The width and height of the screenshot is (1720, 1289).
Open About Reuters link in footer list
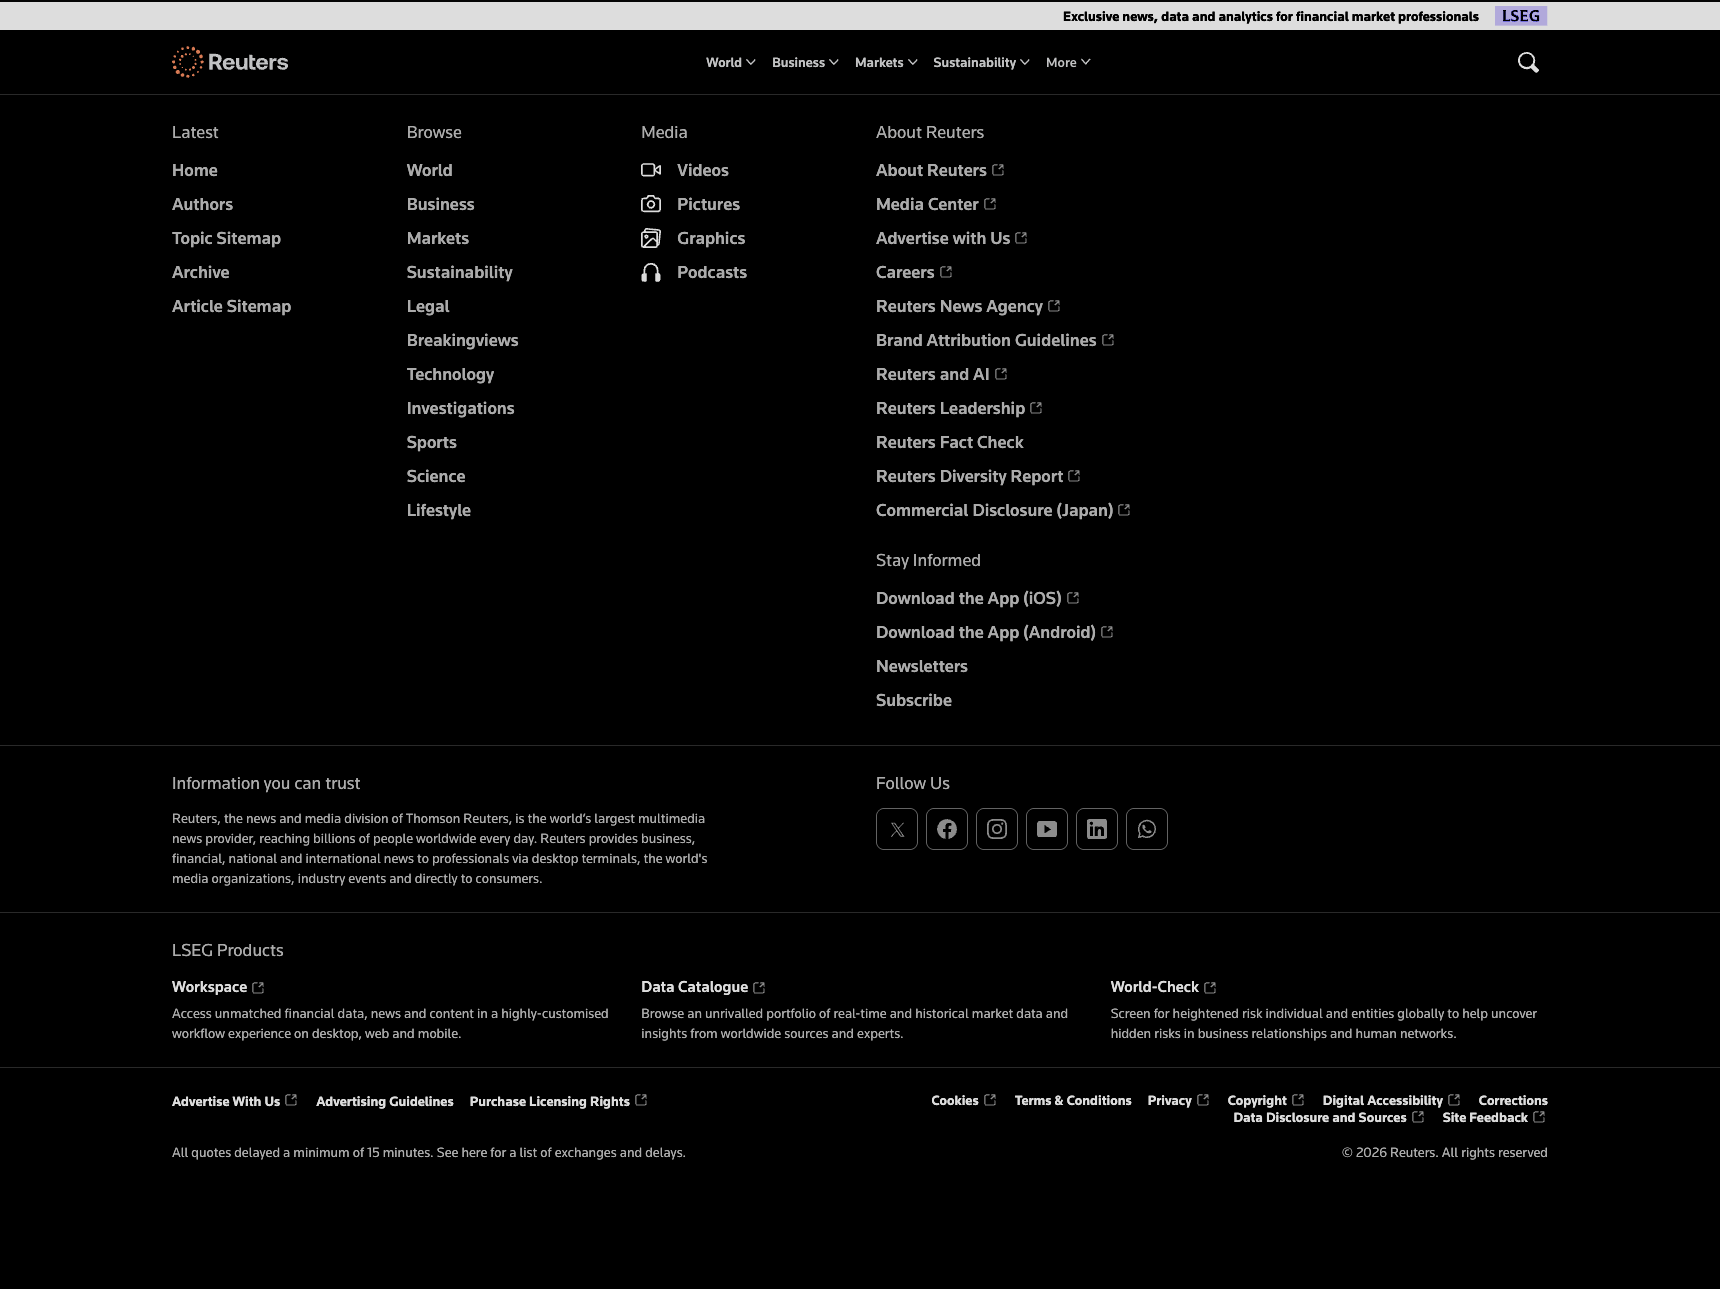[940, 170]
